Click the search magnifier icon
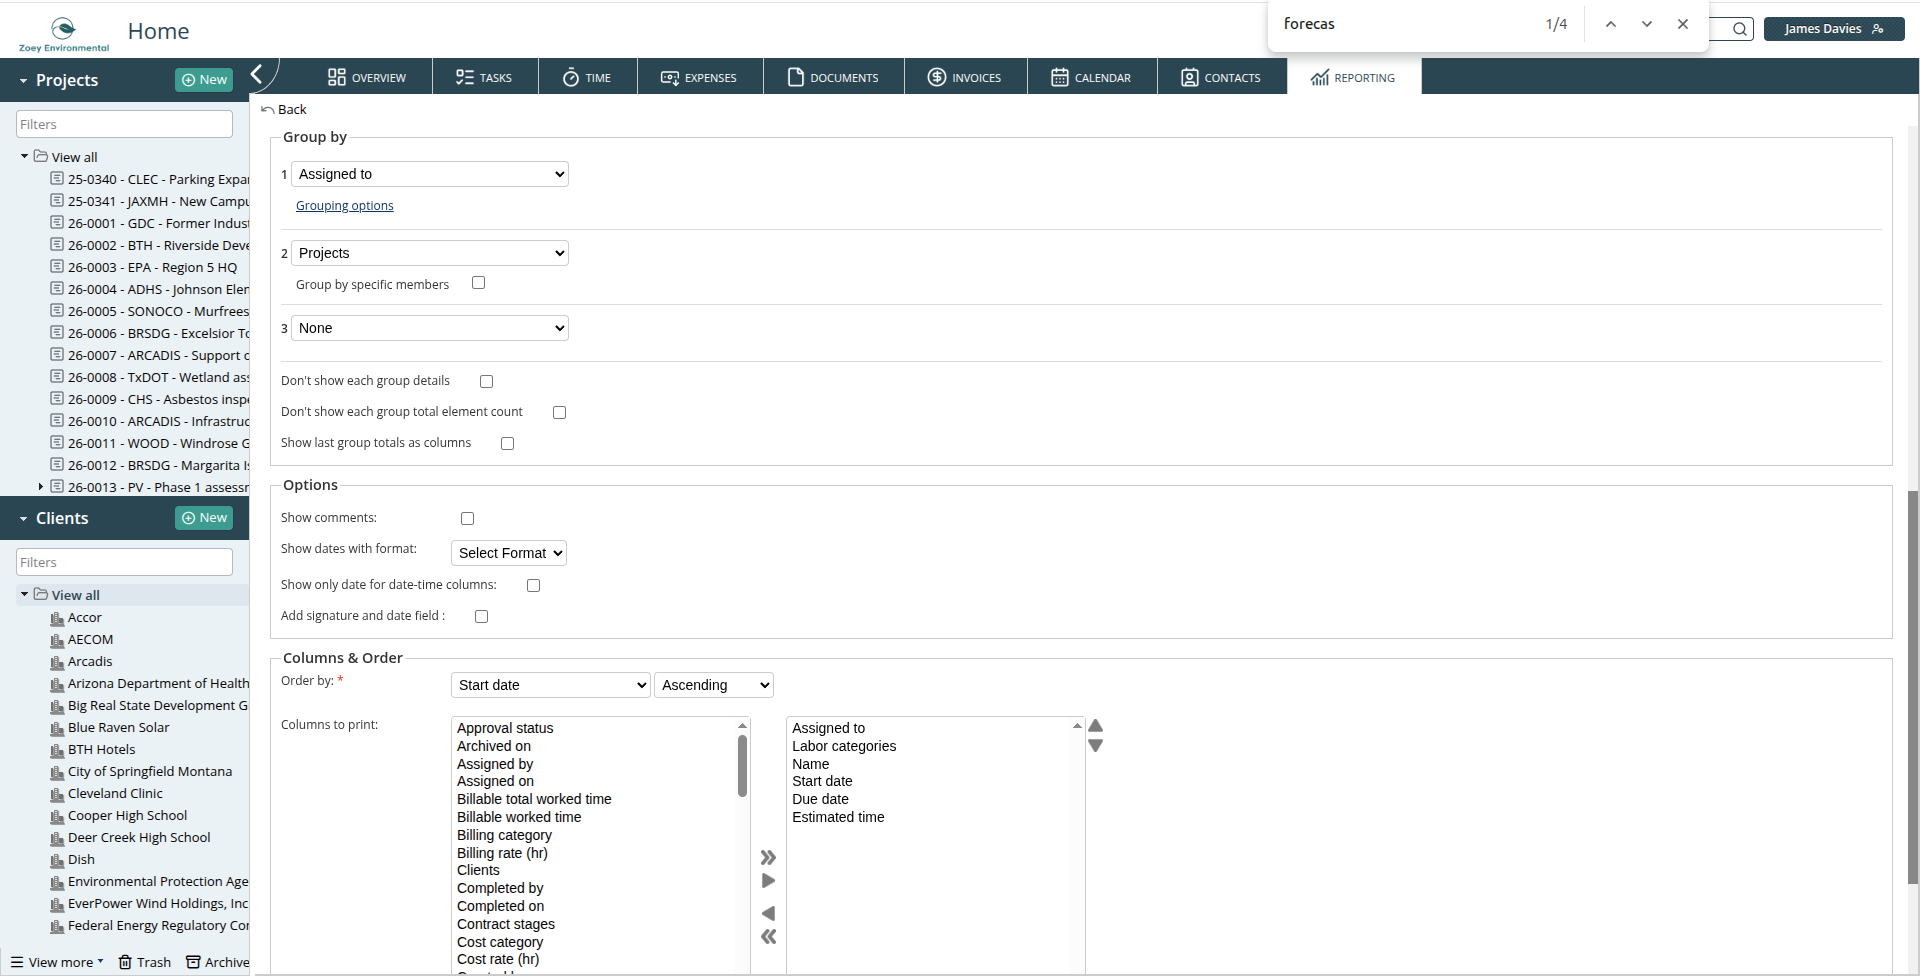The width and height of the screenshot is (1920, 980). tap(1740, 29)
